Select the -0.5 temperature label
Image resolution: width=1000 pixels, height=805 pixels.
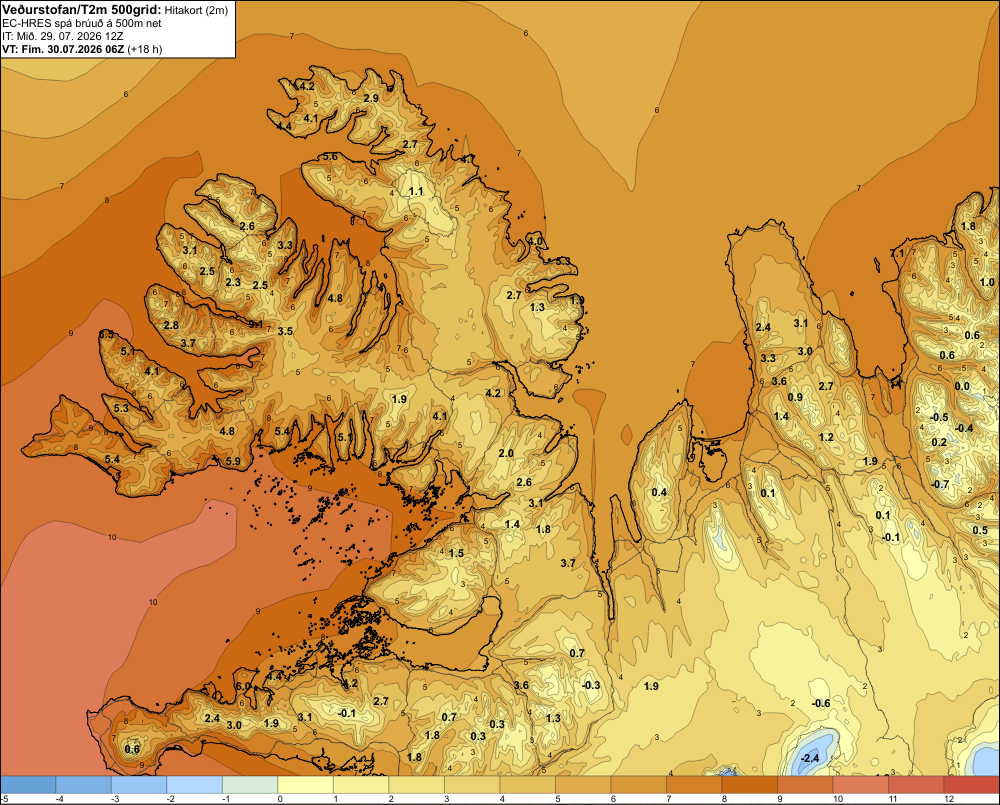tap(939, 418)
